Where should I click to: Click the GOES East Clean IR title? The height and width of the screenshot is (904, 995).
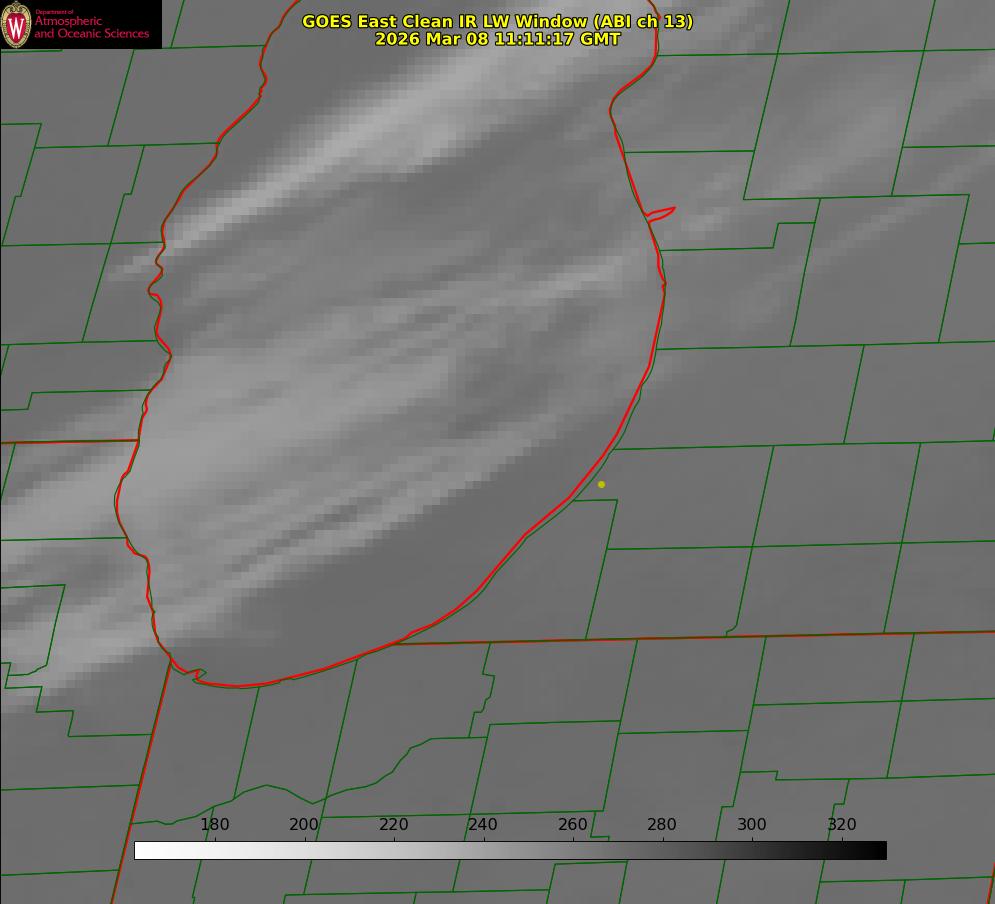click(497, 21)
